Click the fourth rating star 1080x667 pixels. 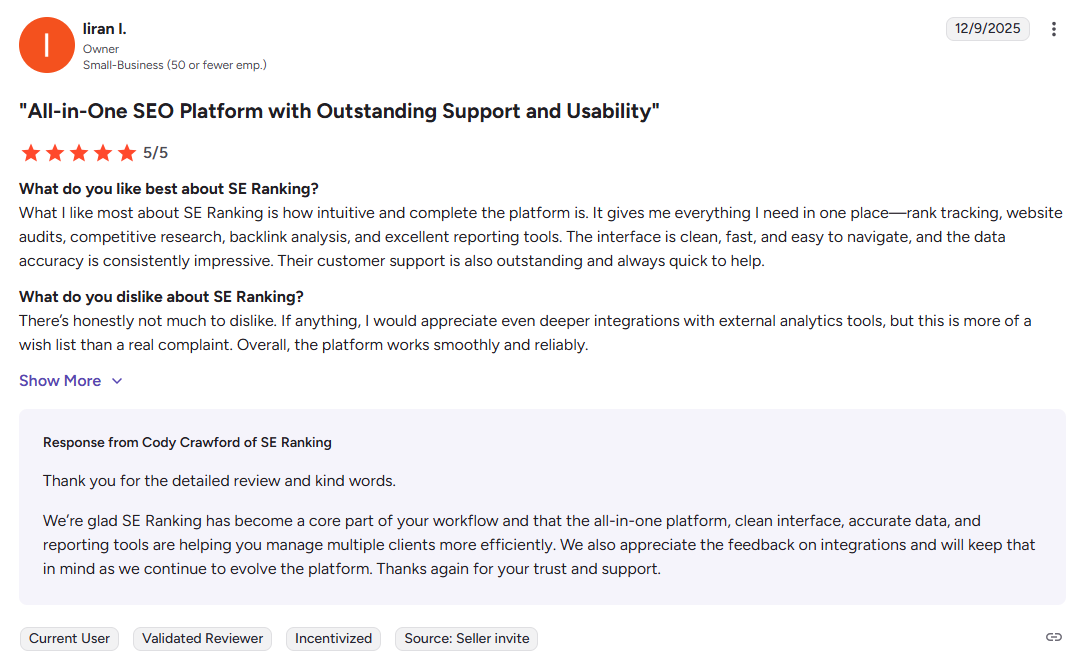tap(103, 153)
